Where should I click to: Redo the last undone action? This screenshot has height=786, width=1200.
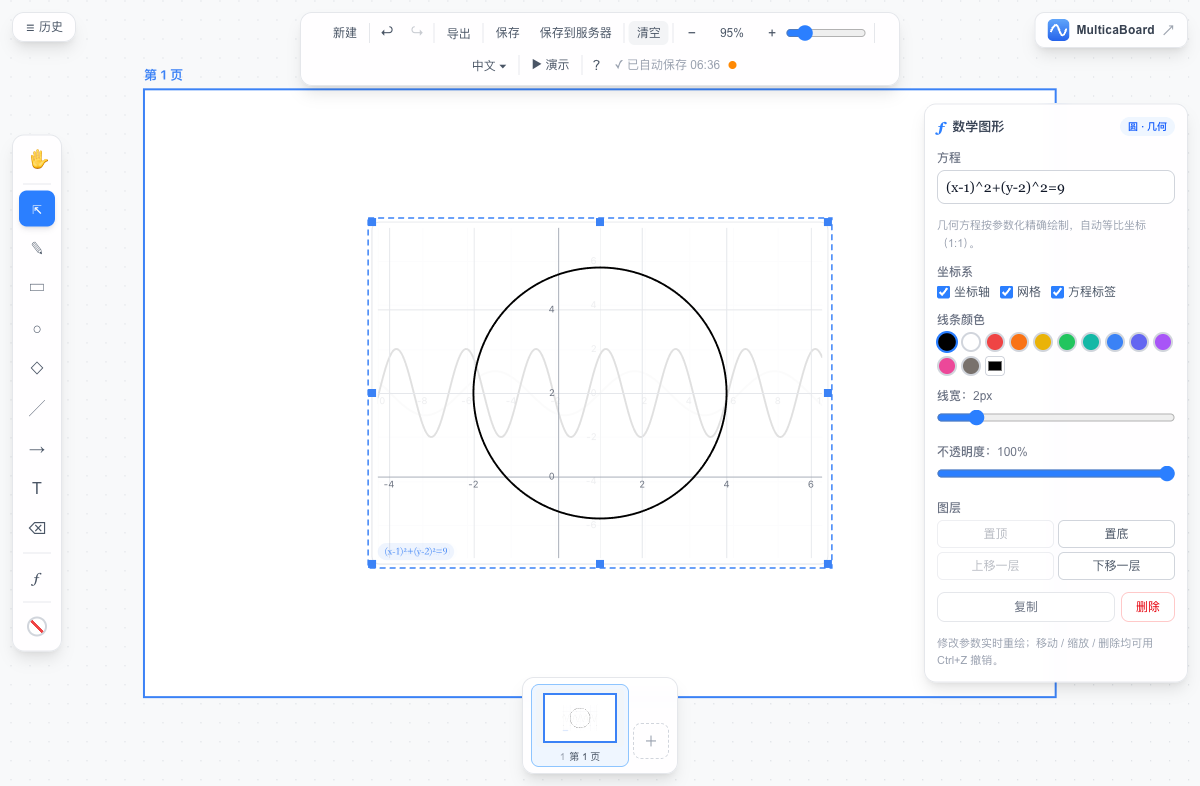pos(417,32)
